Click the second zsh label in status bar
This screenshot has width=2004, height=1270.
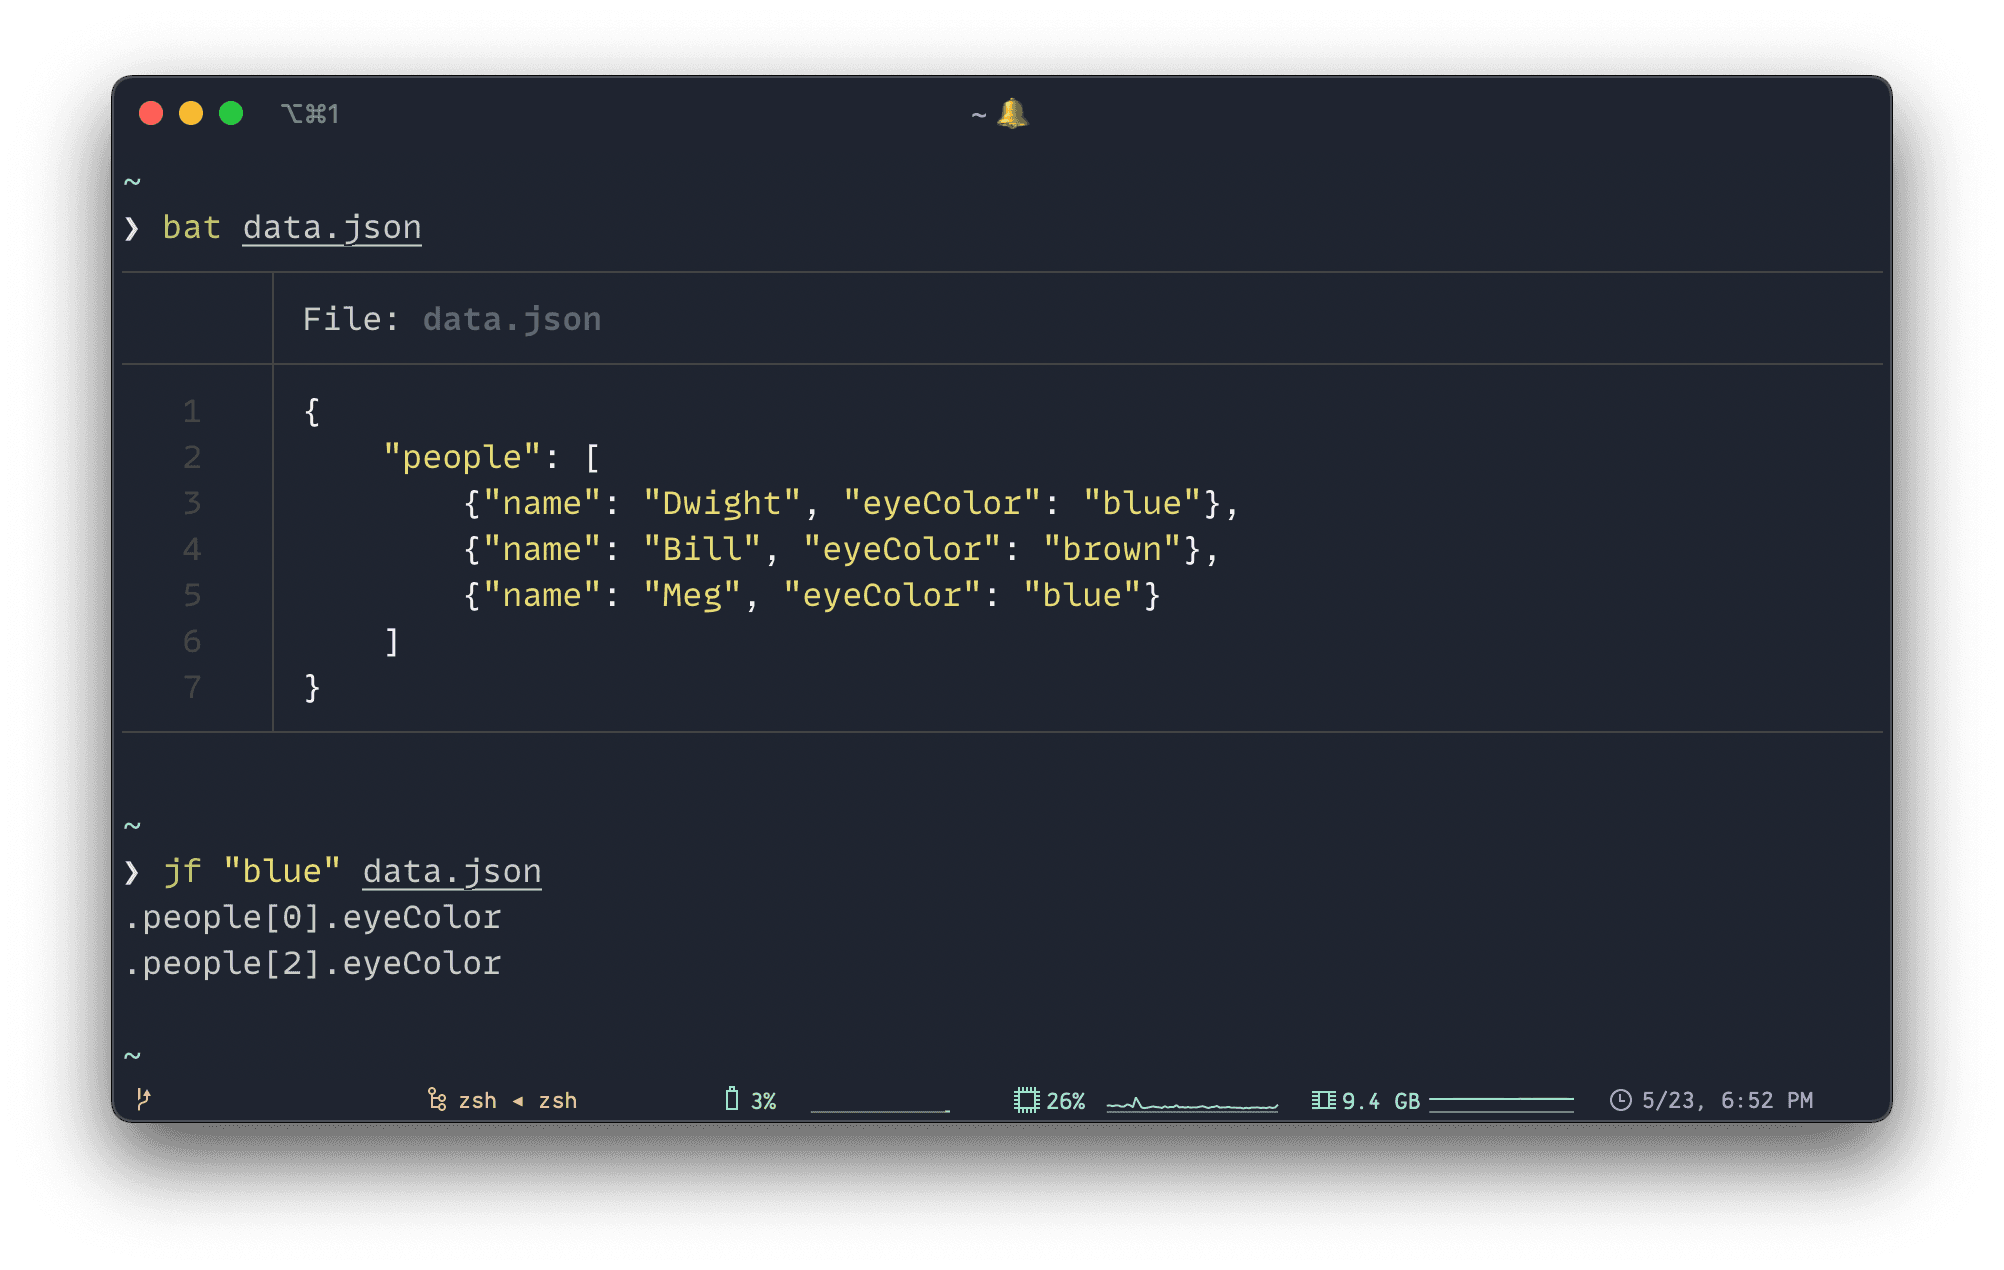(557, 1100)
